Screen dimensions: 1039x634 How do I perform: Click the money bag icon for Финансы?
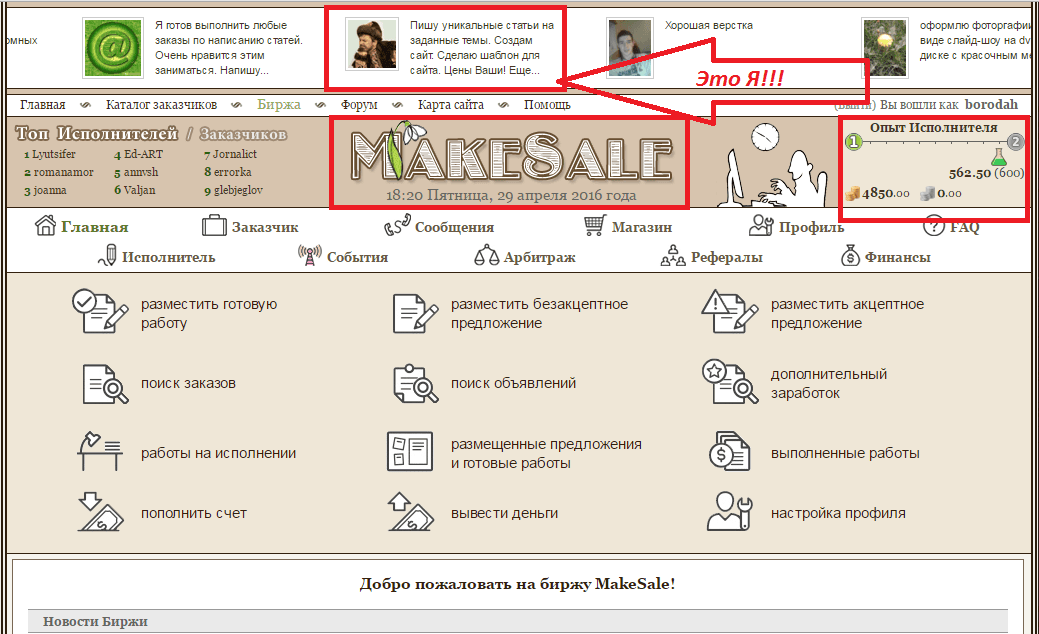point(850,256)
